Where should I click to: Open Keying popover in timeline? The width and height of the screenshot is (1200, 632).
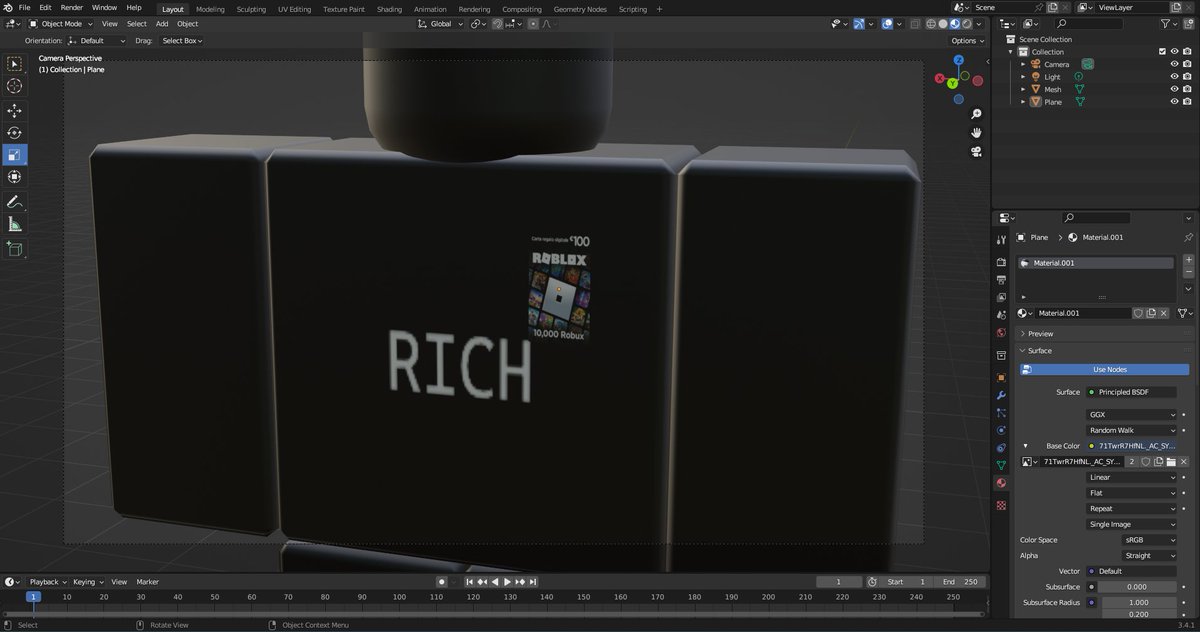(87, 581)
